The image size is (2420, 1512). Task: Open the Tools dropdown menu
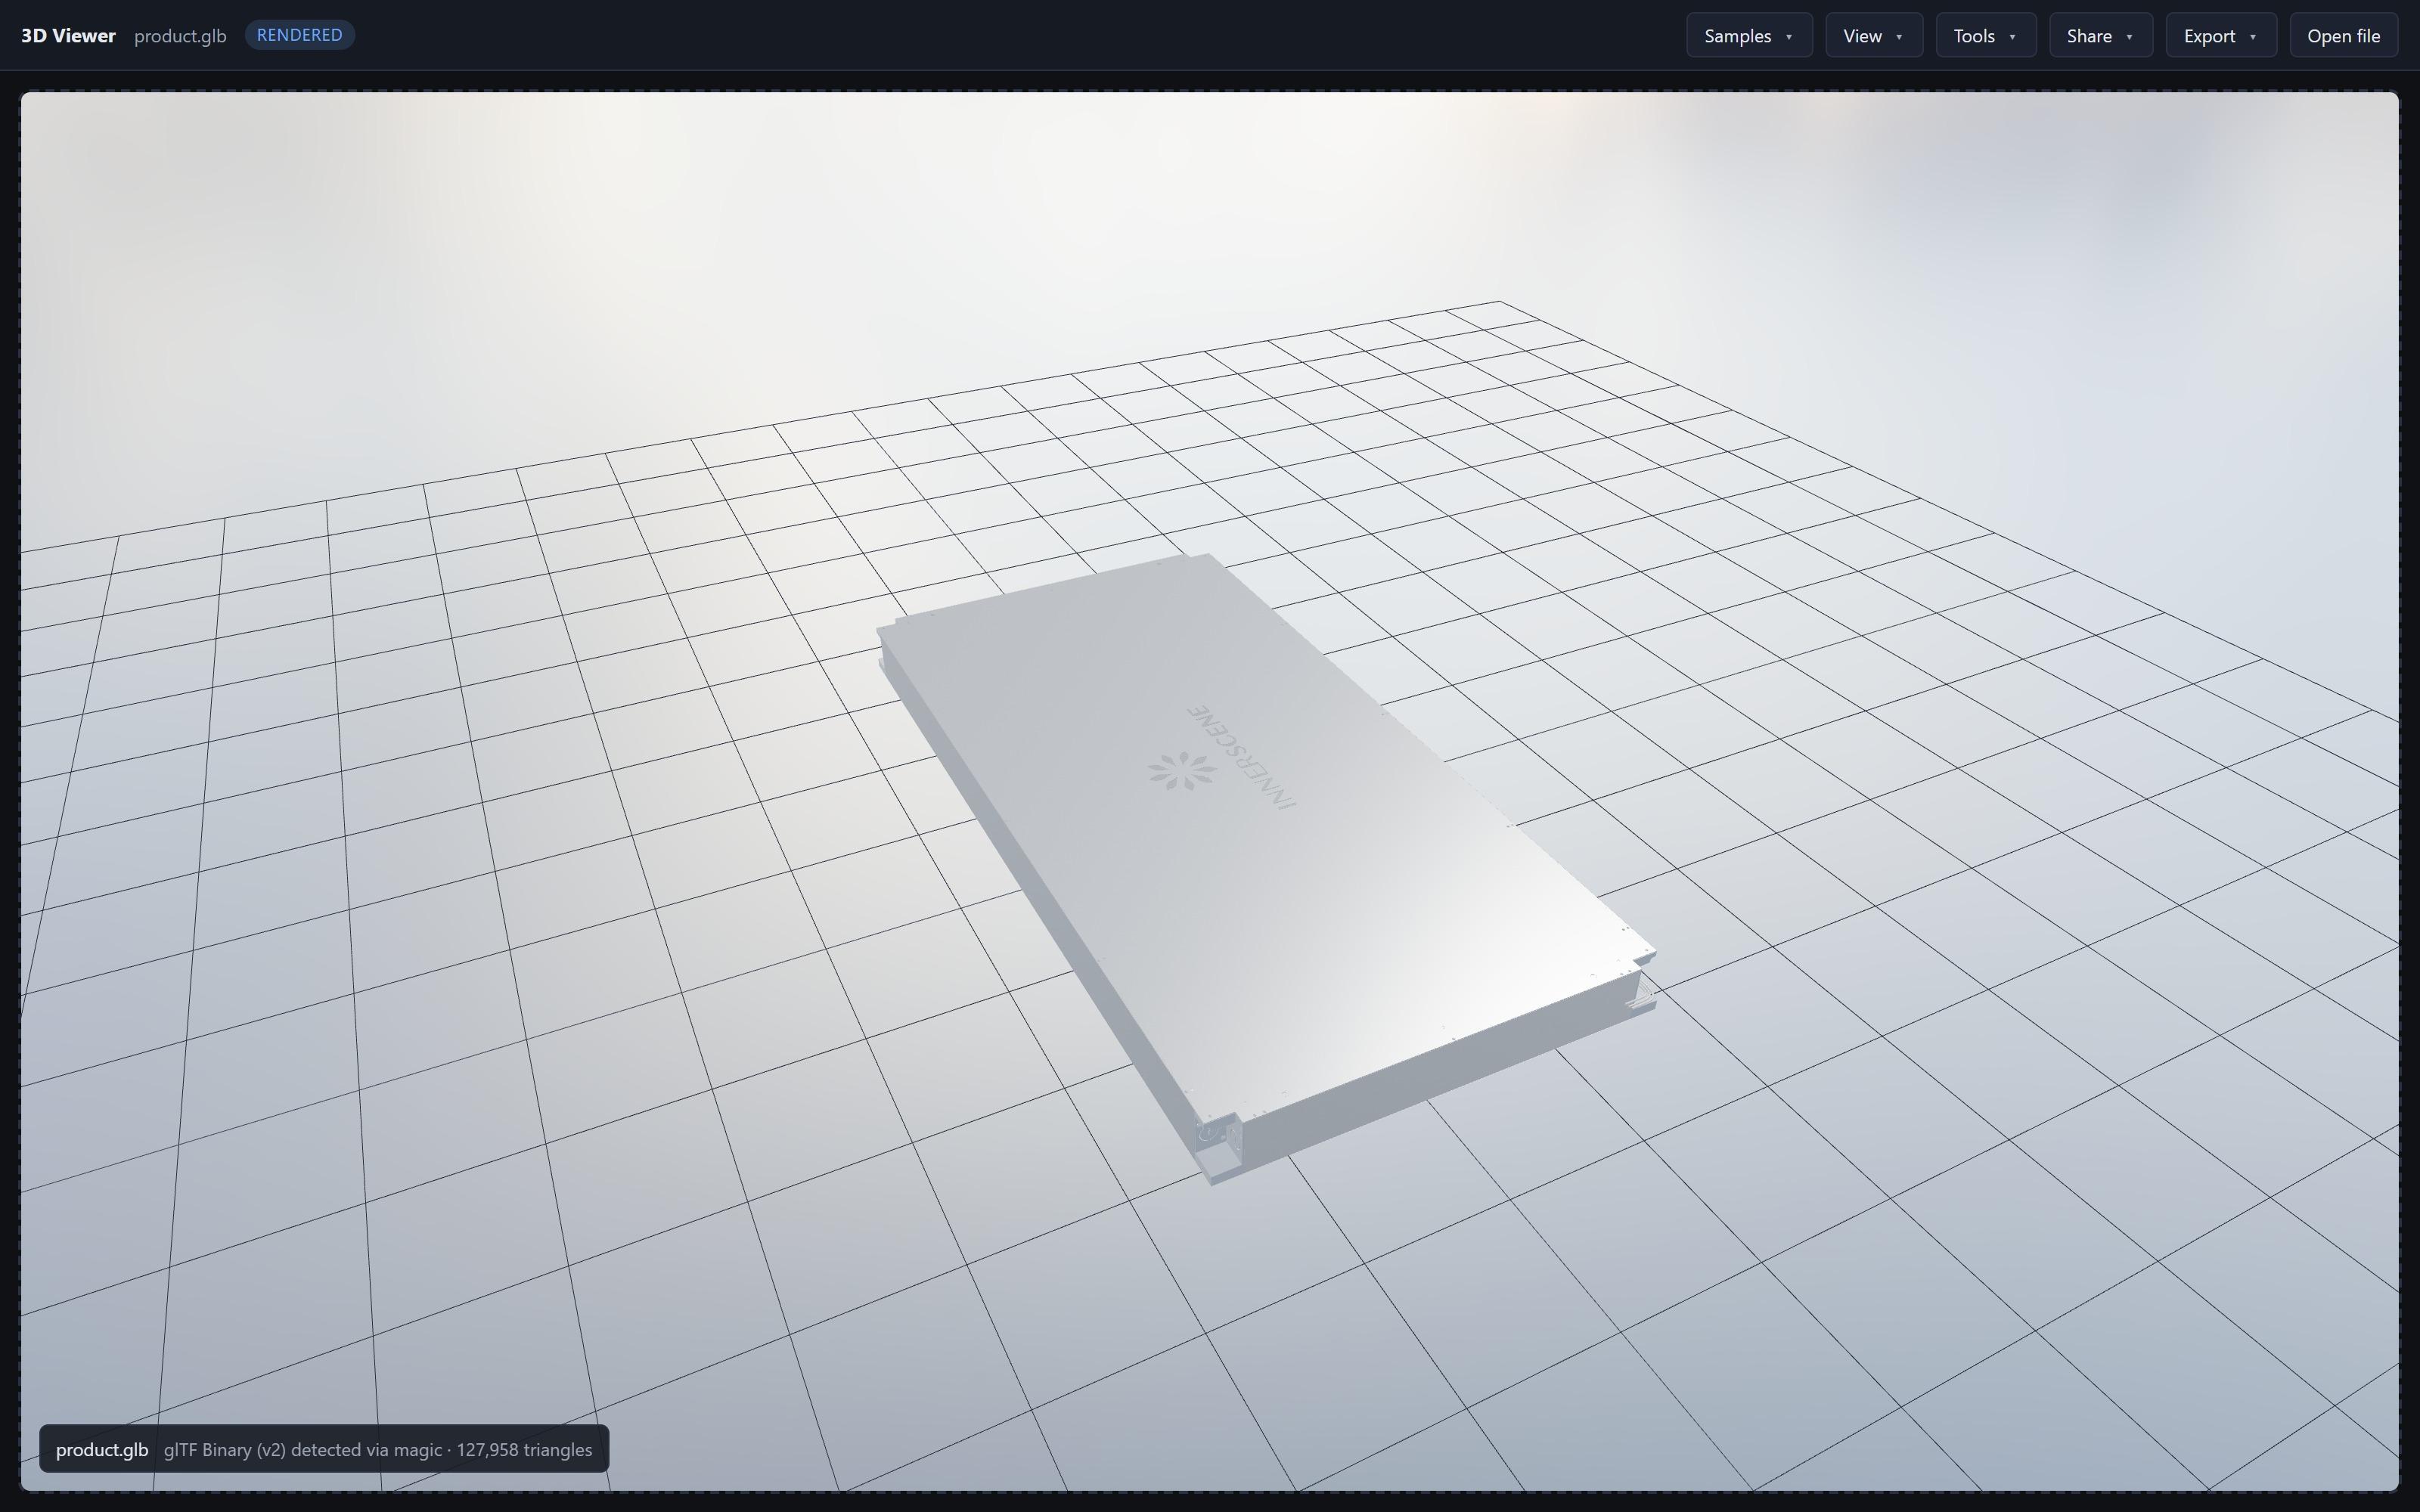[x=1985, y=36]
